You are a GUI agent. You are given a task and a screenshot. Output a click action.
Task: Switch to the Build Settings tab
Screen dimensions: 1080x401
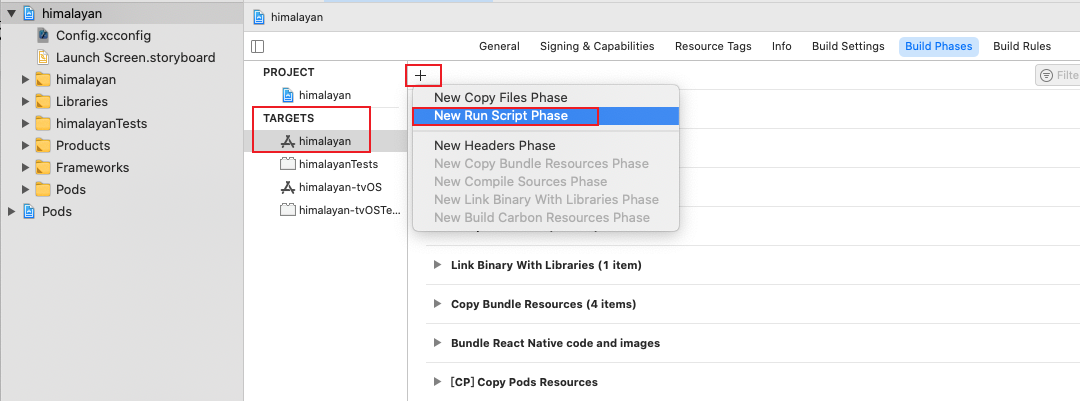pos(848,46)
